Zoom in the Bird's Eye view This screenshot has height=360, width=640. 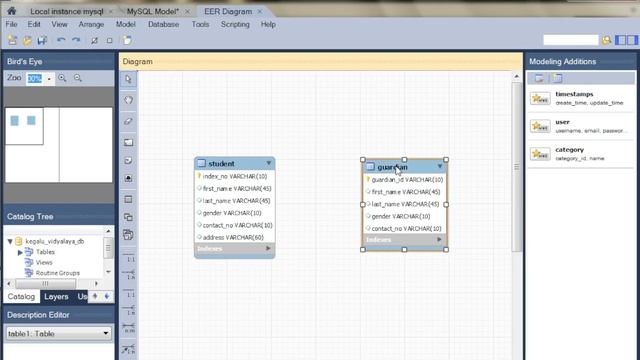(62, 78)
